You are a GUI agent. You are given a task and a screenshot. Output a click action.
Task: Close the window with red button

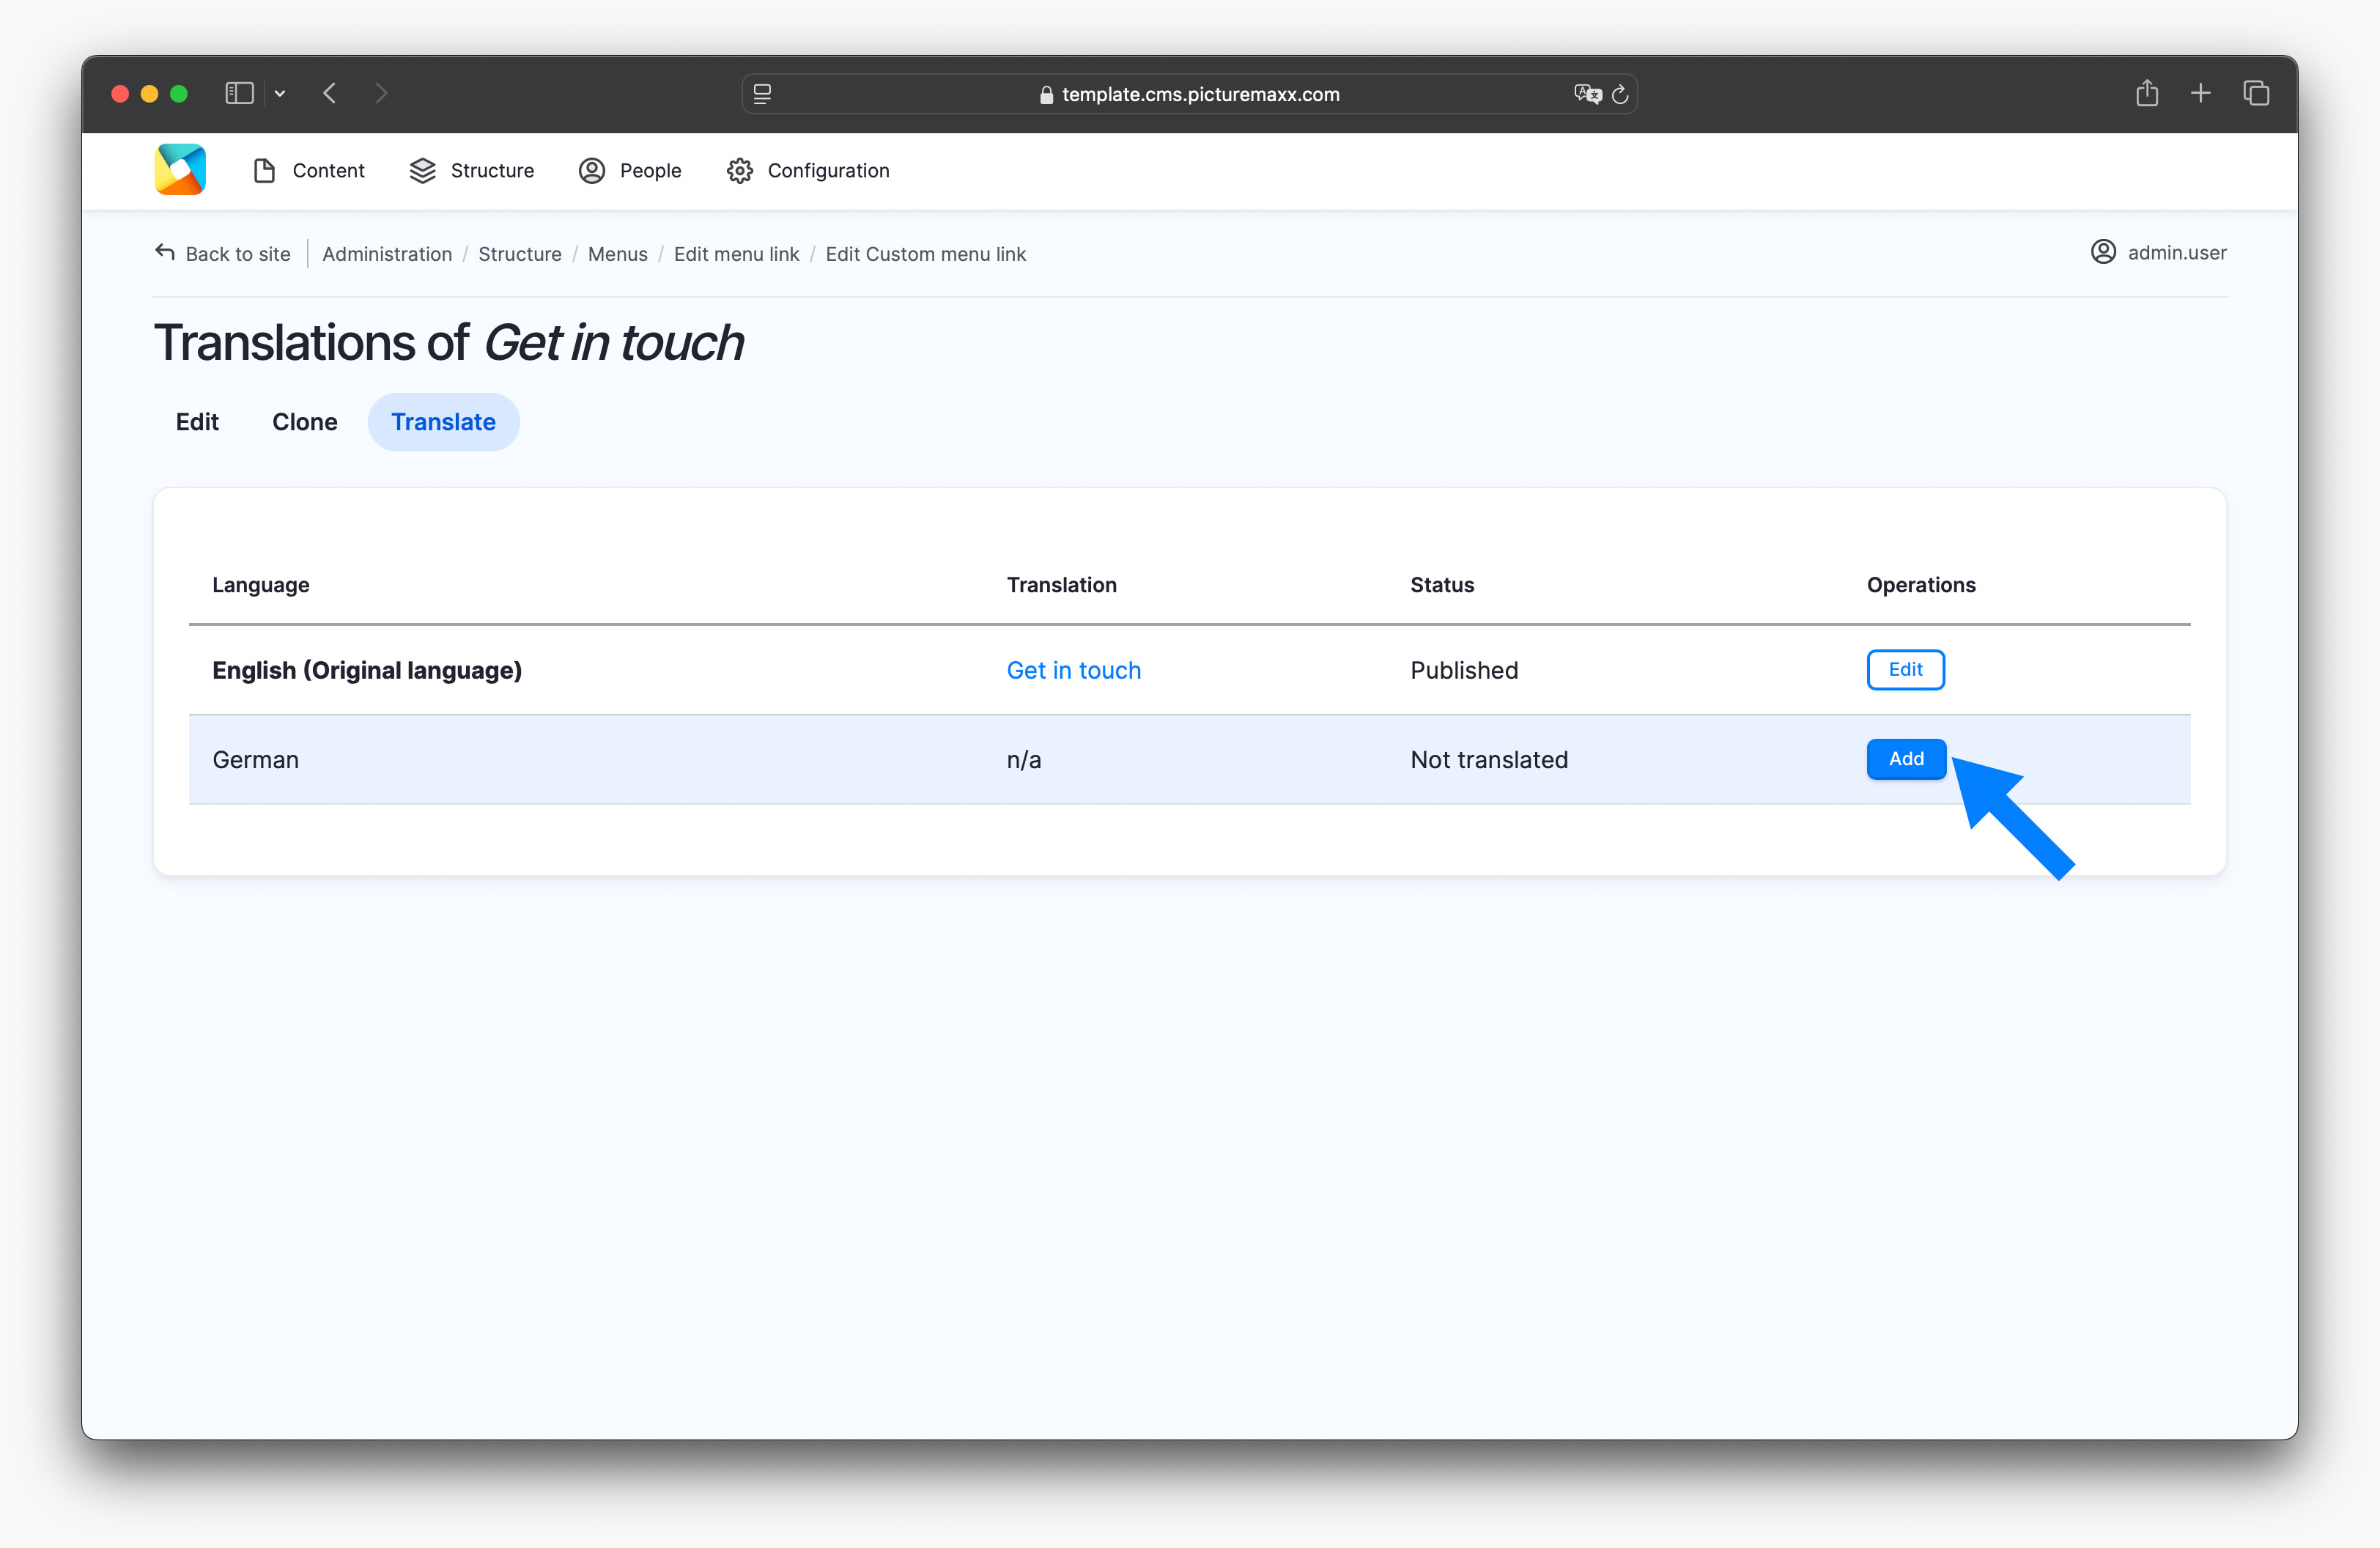click(120, 93)
